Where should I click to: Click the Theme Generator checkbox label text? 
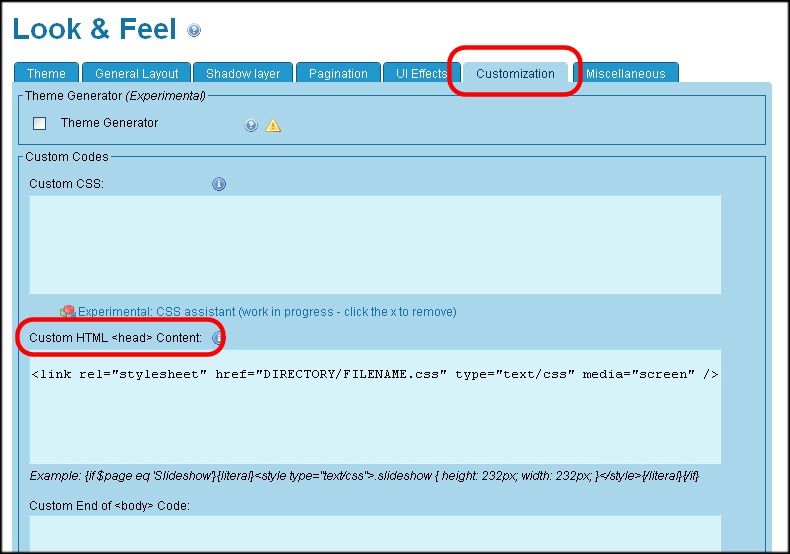(109, 123)
